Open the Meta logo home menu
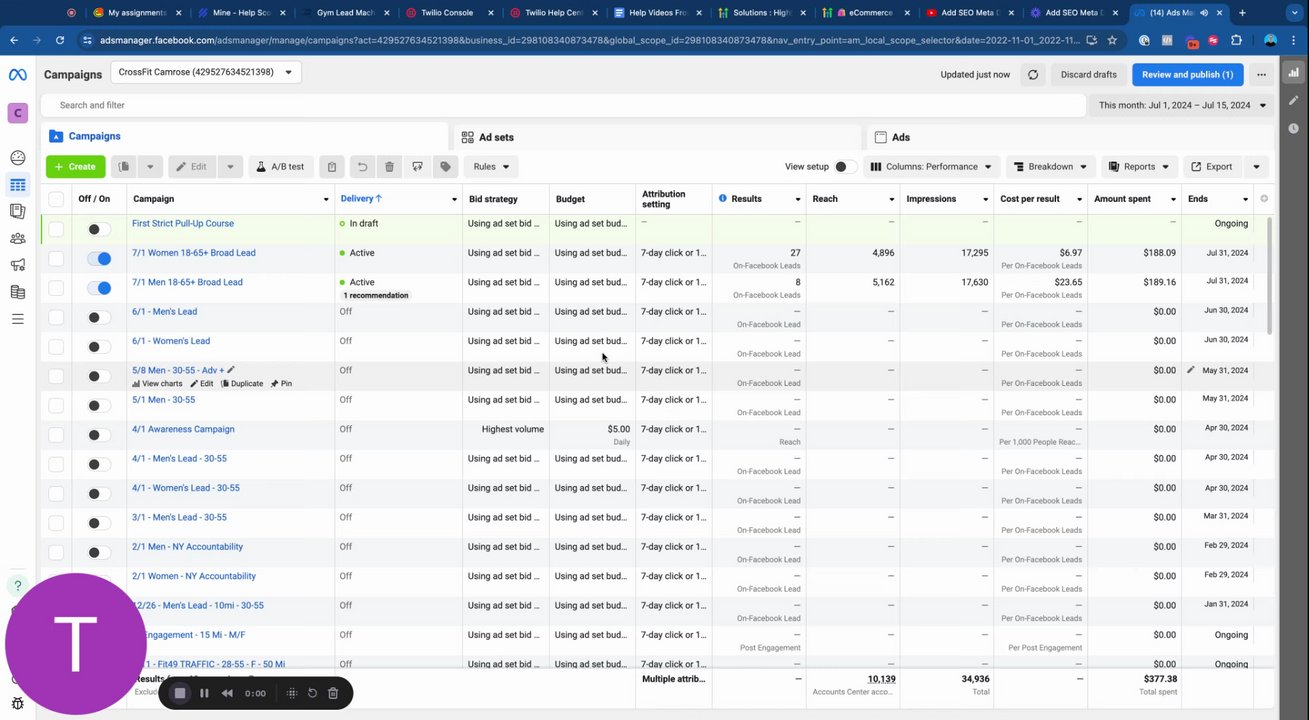 17,75
